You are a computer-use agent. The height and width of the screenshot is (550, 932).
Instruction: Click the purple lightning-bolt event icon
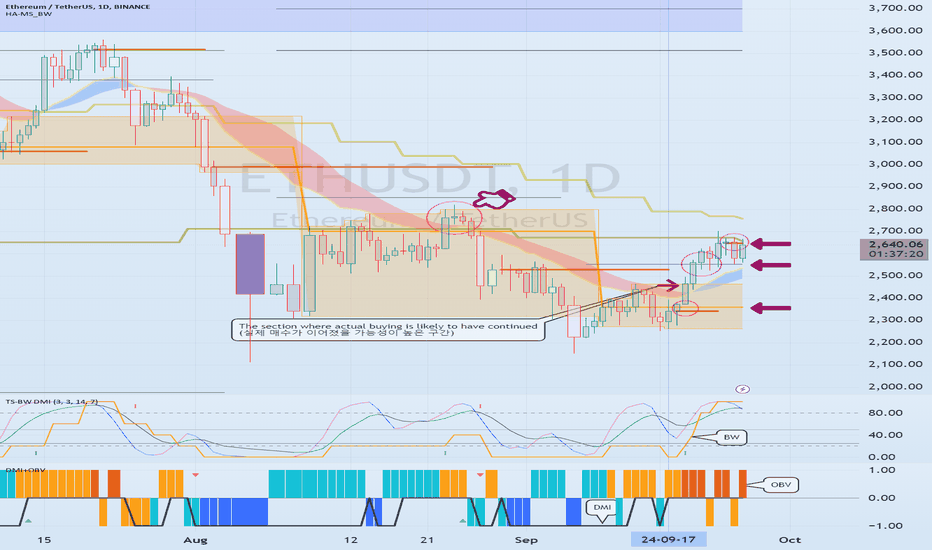[x=742, y=389]
